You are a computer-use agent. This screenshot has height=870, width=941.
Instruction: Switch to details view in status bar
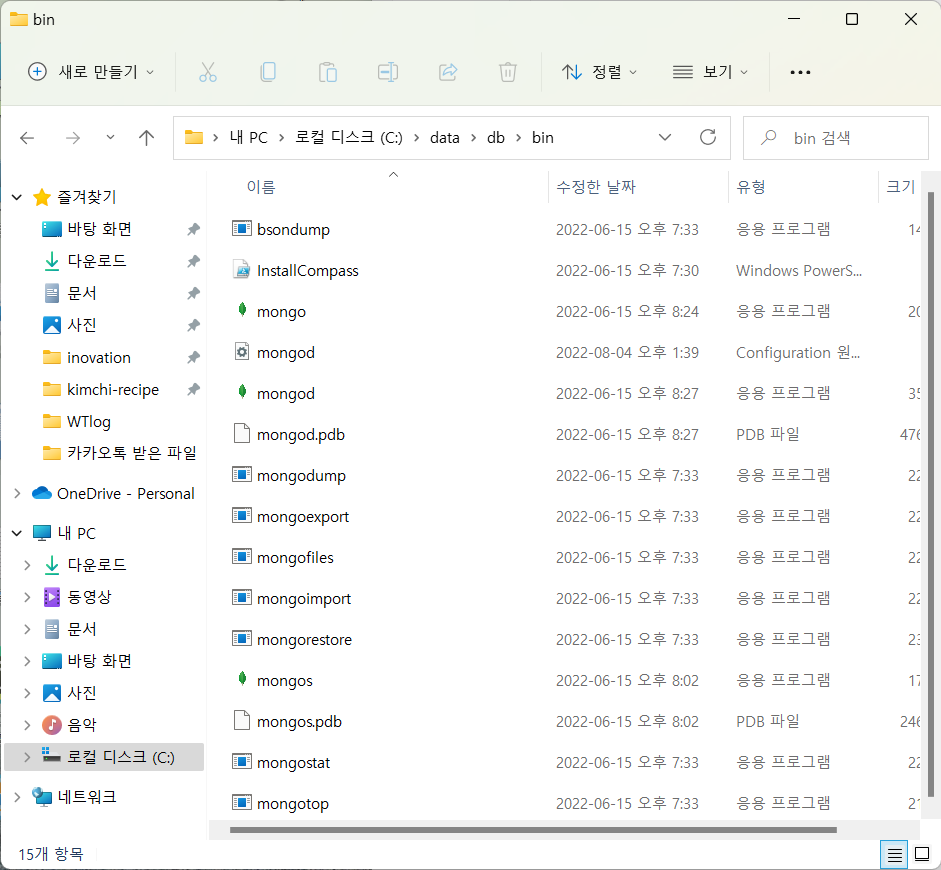pos(894,854)
